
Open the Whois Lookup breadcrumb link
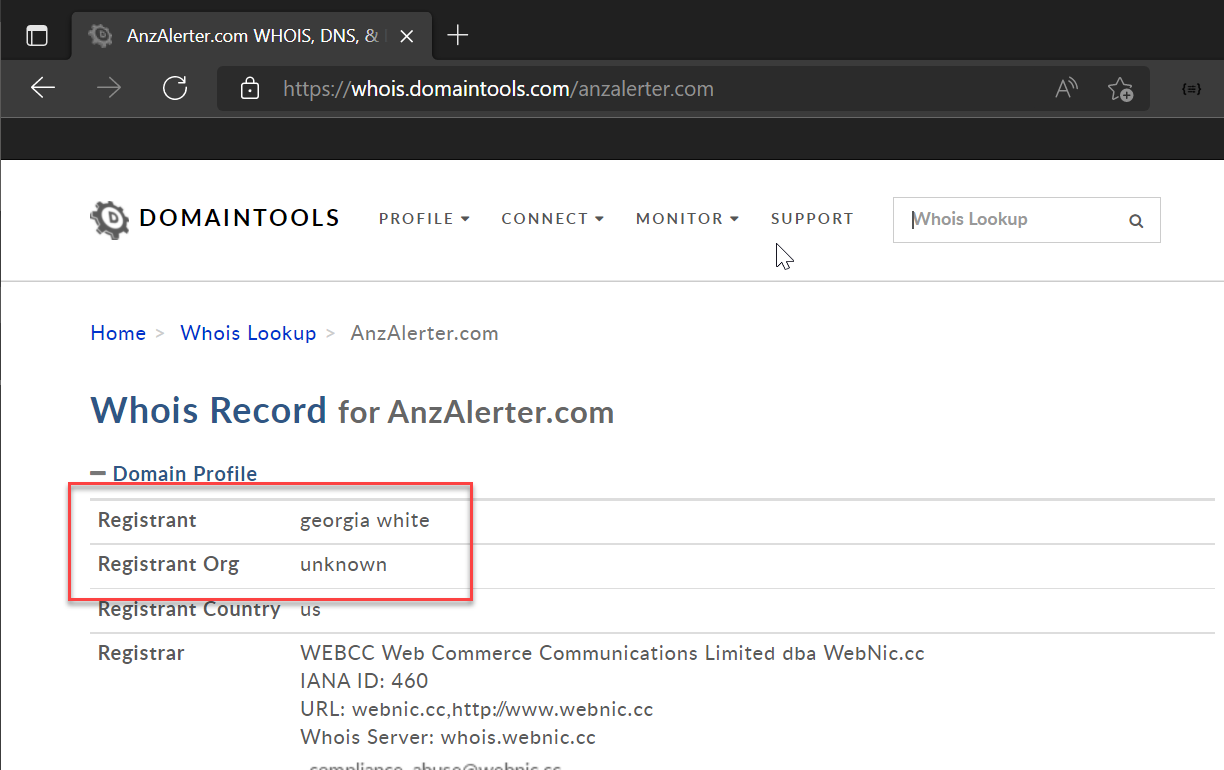pyautogui.click(x=248, y=333)
